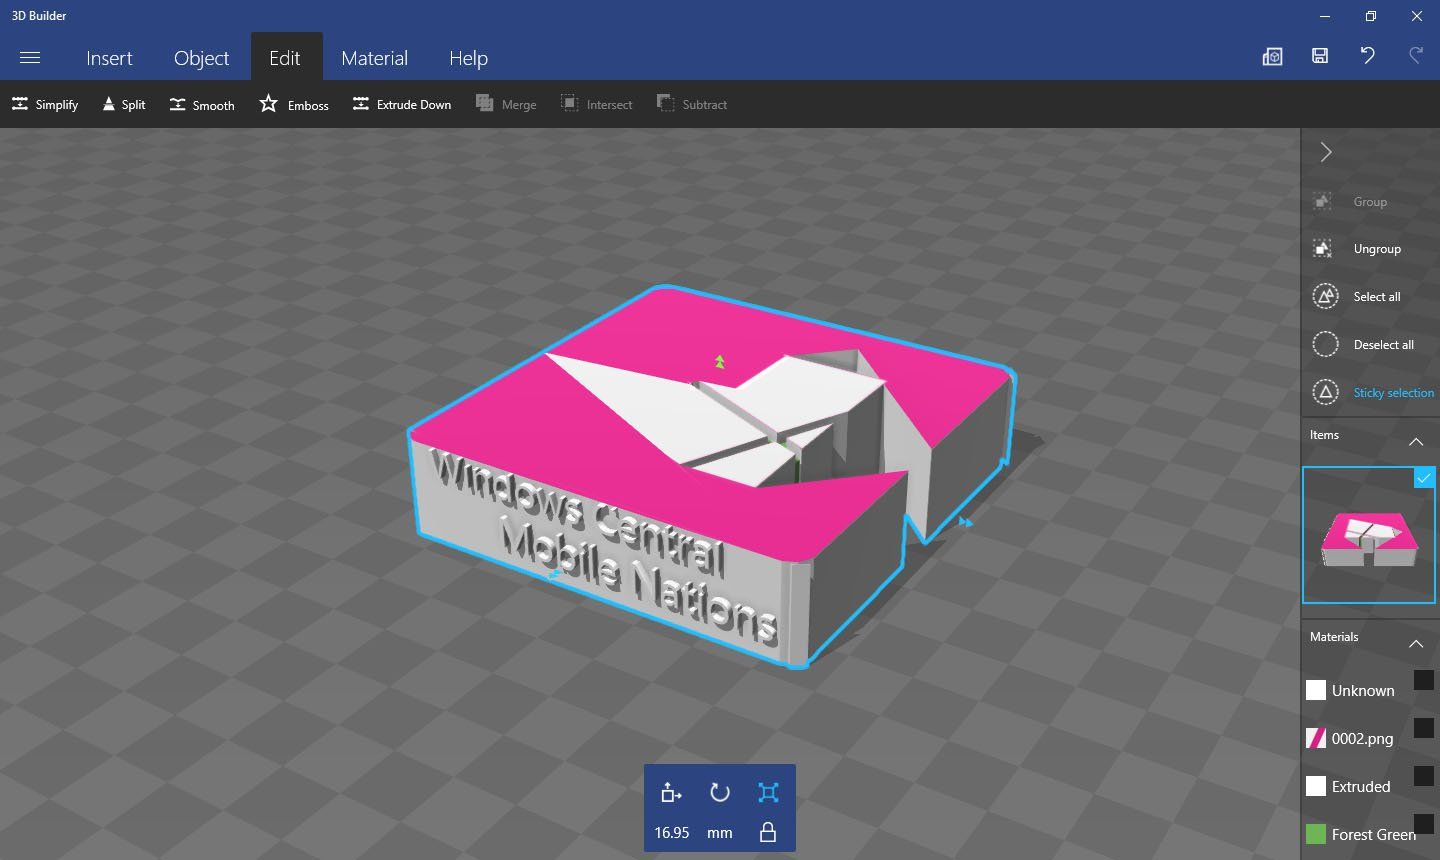Uncheck the selected item in Items panel
Image resolution: width=1440 pixels, height=860 pixels.
pyautogui.click(x=1424, y=478)
